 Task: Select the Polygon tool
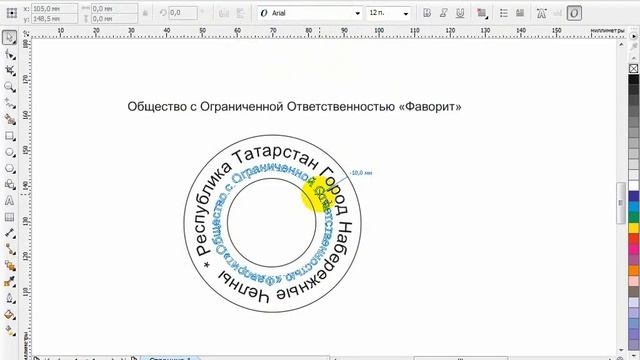click(9, 169)
